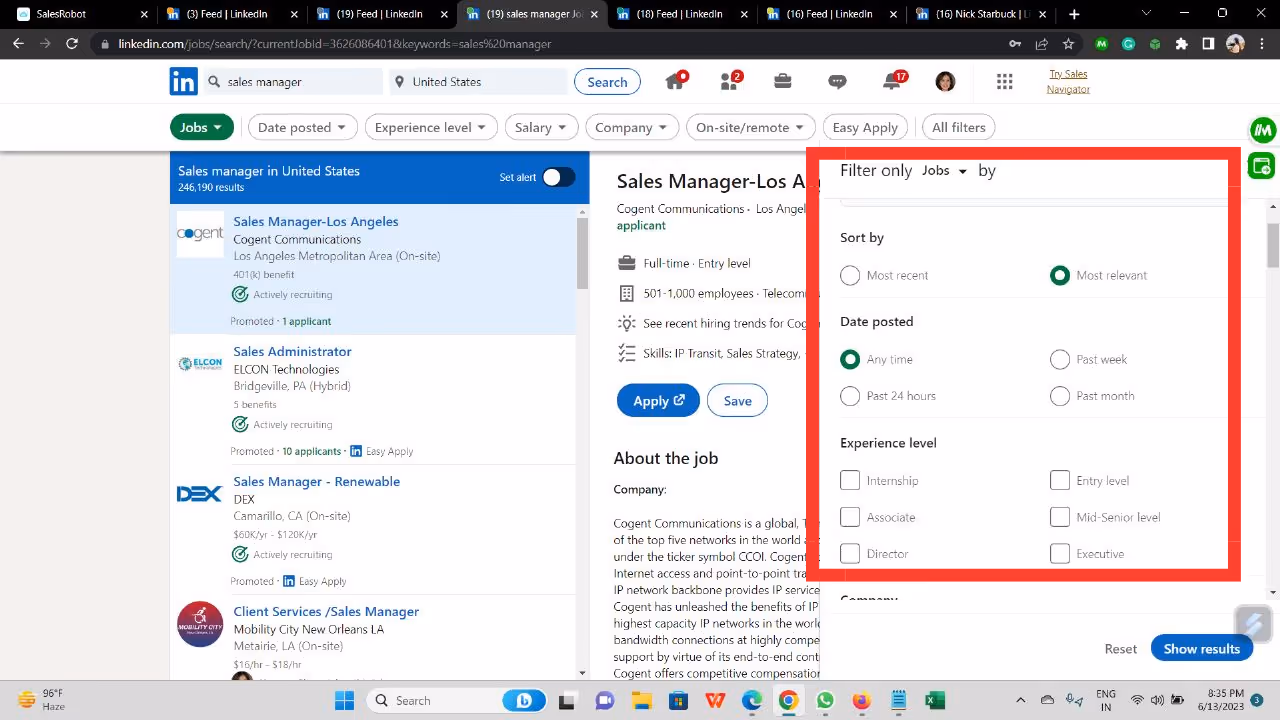Click Show results button
The image size is (1280, 720).
pos(1201,649)
